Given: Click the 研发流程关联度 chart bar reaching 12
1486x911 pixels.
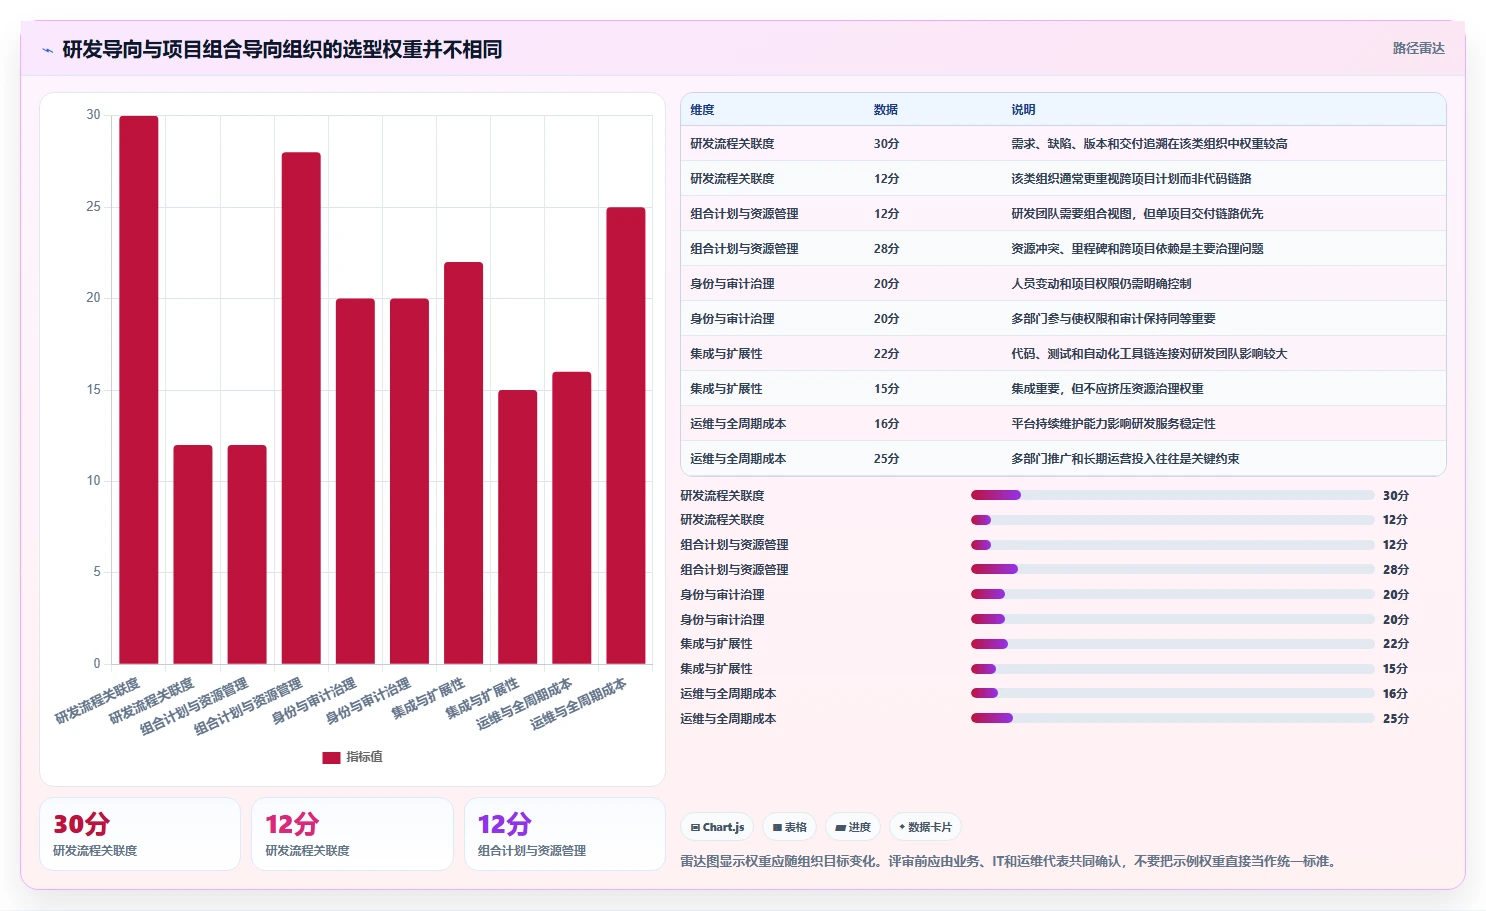Looking at the screenshot, I should tap(193, 554).
